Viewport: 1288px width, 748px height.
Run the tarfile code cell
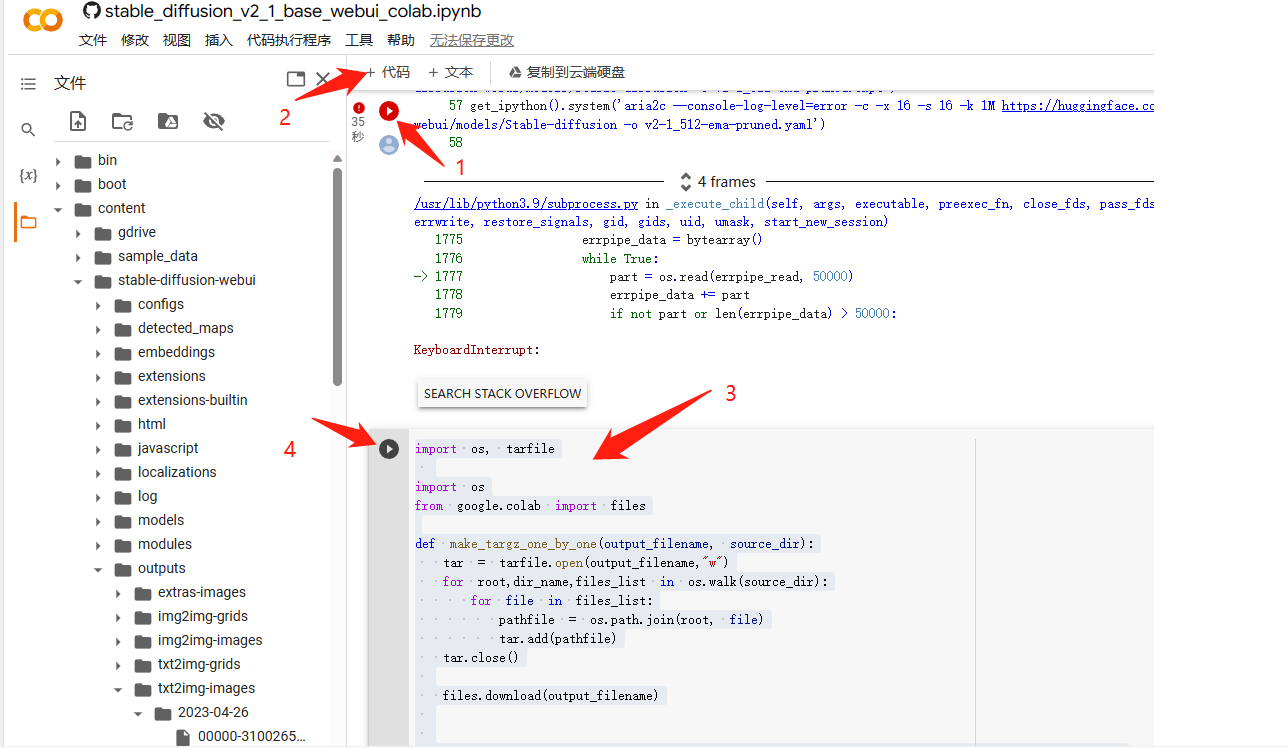point(389,449)
